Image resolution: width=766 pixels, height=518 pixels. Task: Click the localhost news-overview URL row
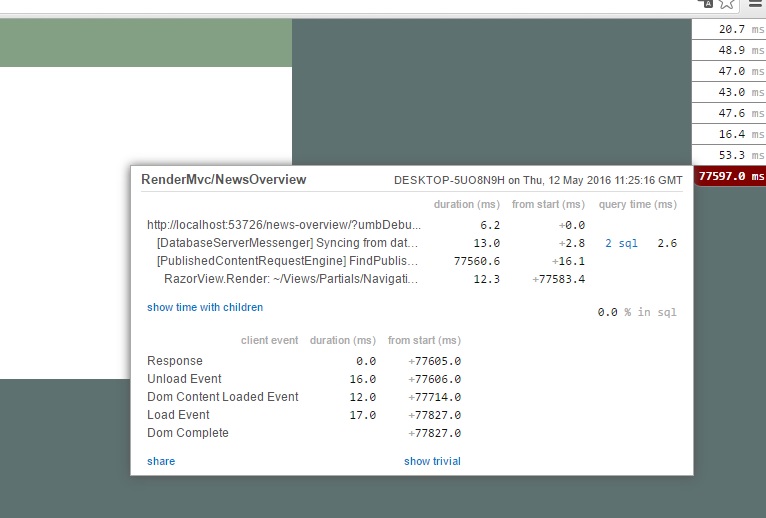coord(282,225)
